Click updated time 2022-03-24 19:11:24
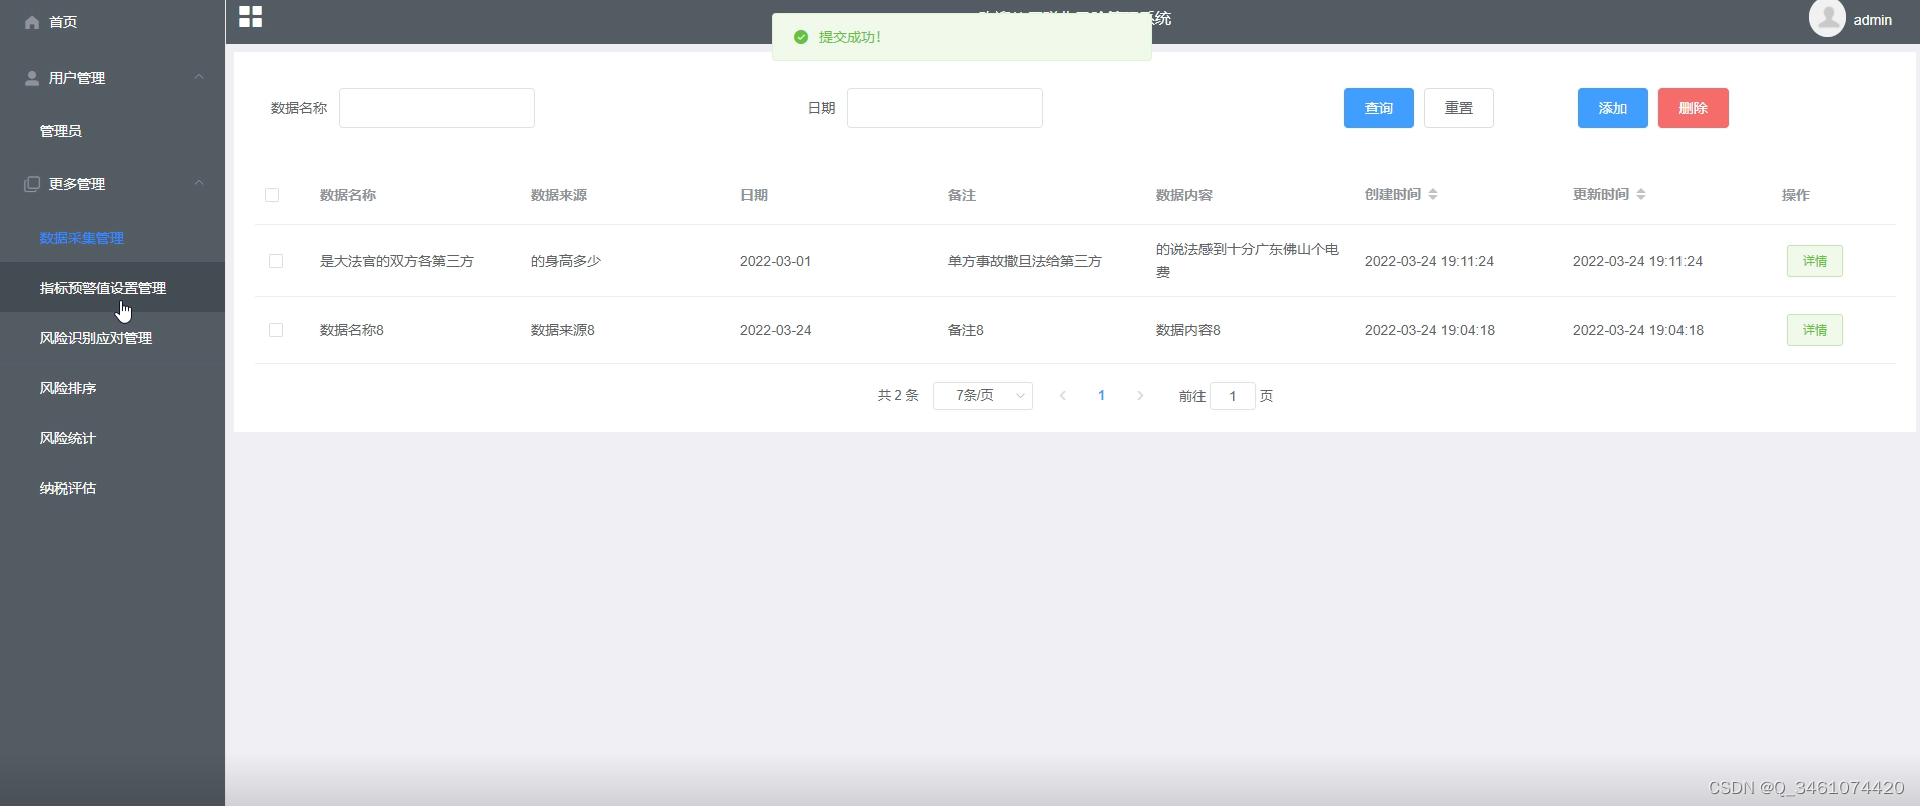Image resolution: width=1920 pixels, height=806 pixels. tap(1638, 261)
